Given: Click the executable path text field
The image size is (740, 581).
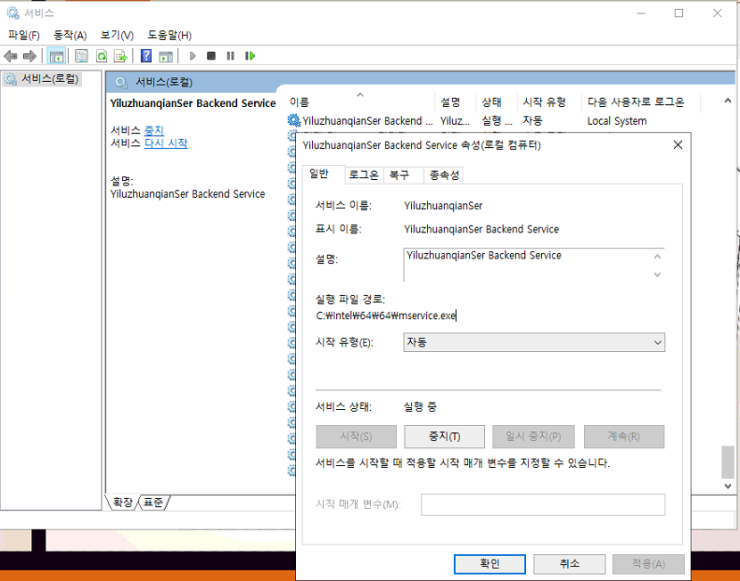Looking at the screenshot, I should 490,315.
